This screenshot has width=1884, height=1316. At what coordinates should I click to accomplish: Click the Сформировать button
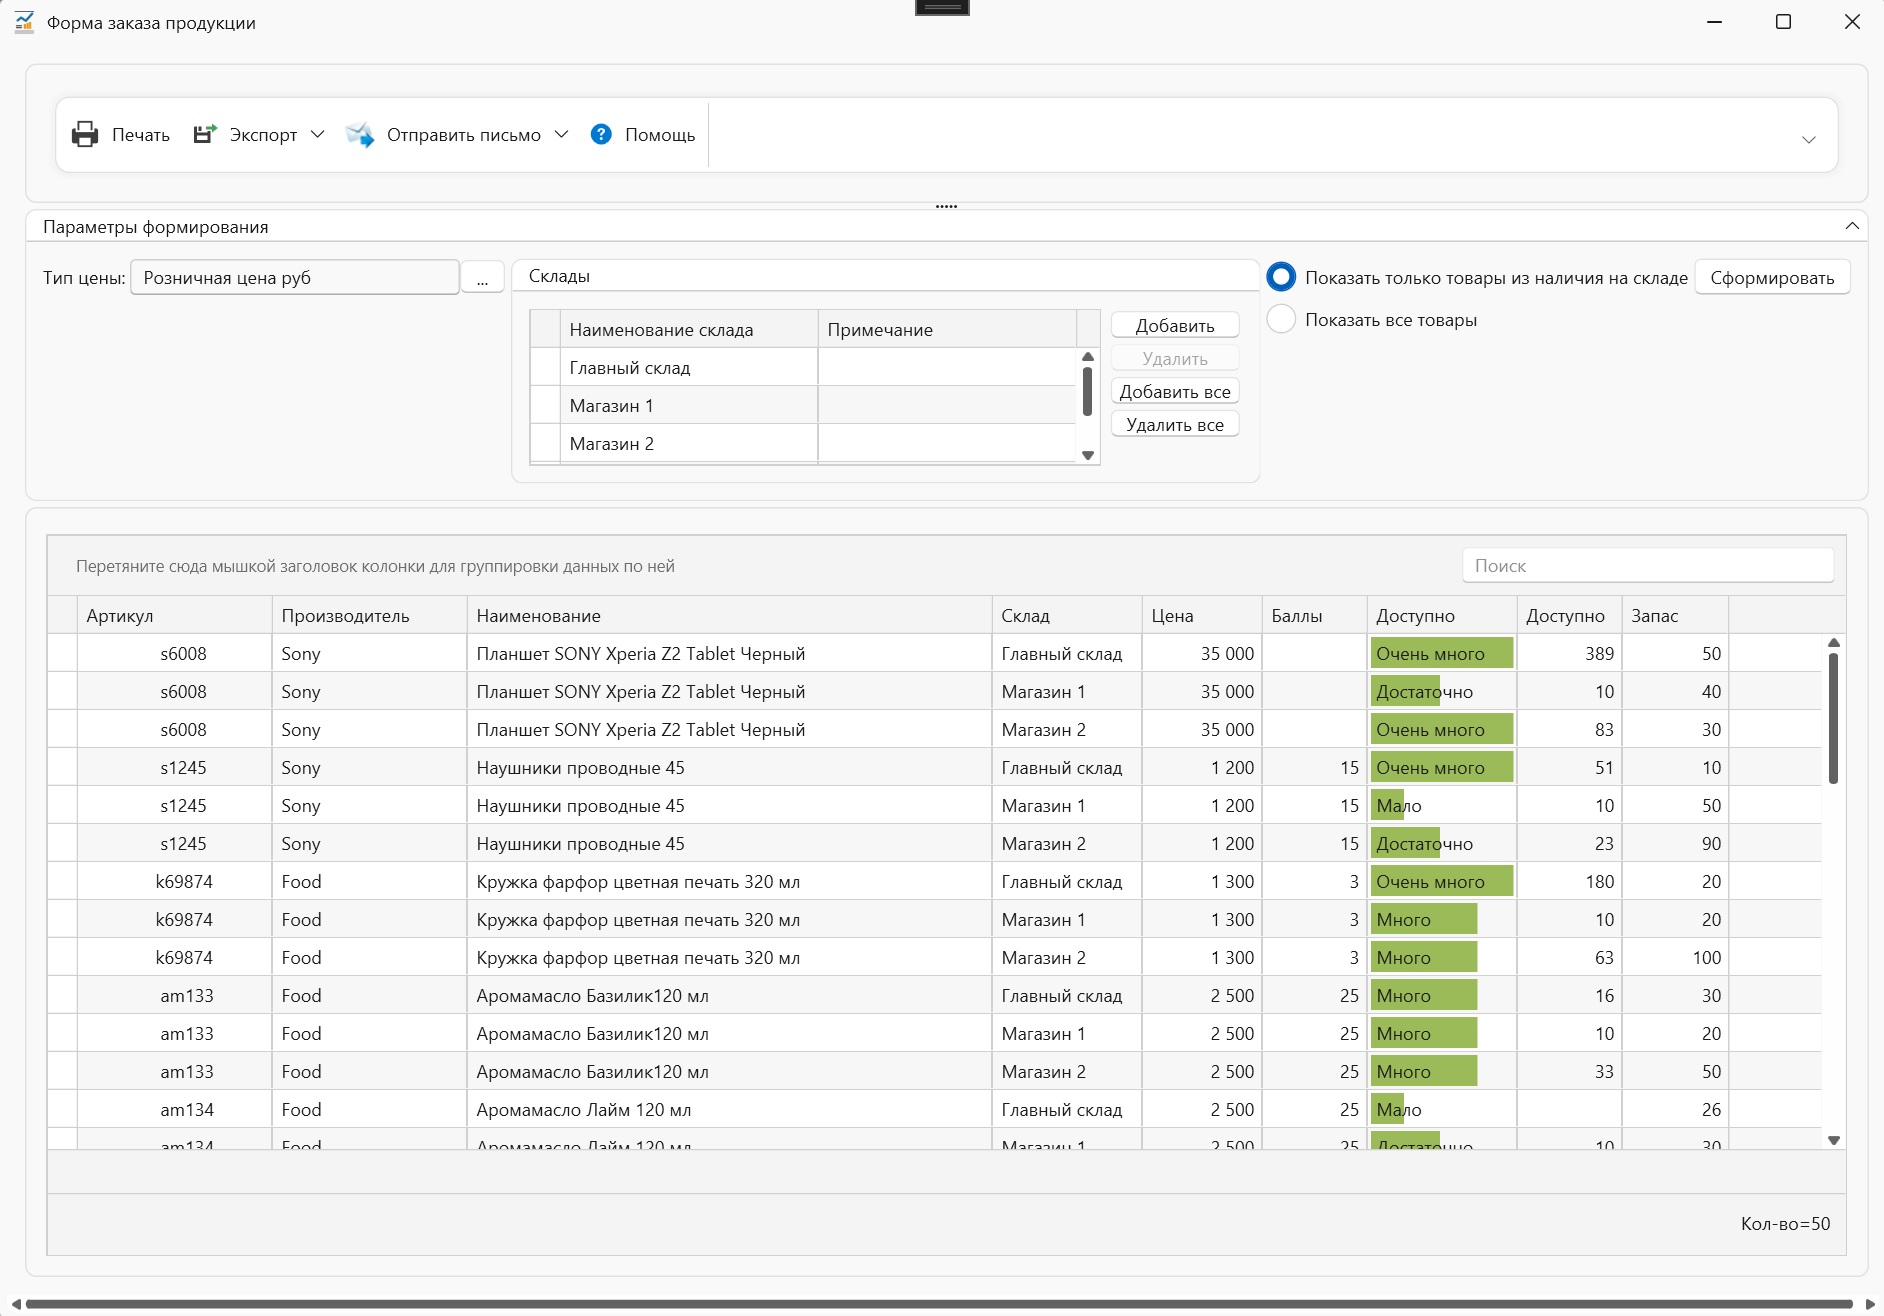[x=1772, y=278]
